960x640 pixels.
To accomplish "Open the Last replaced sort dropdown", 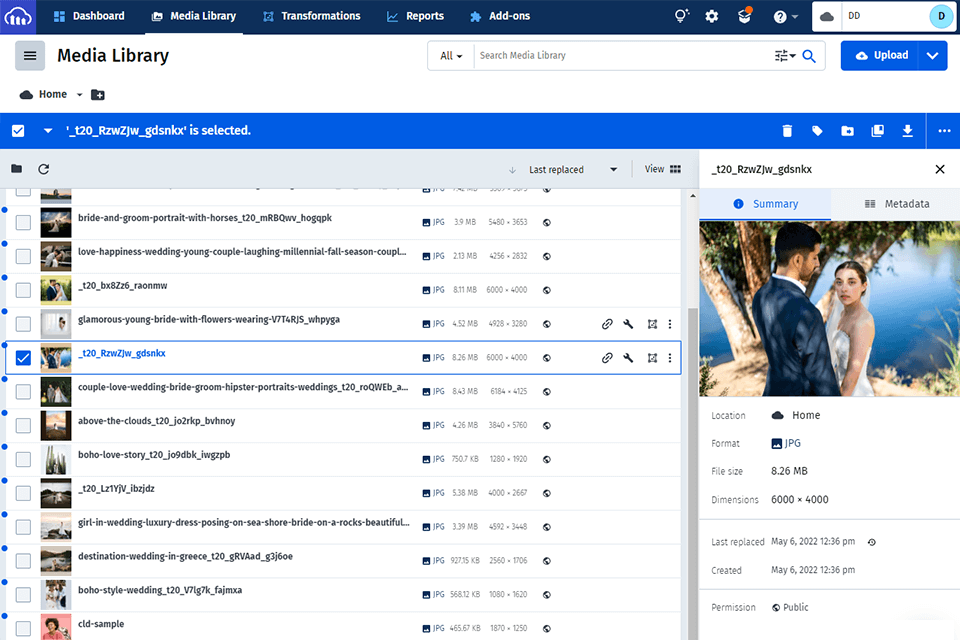I will 573,170.
